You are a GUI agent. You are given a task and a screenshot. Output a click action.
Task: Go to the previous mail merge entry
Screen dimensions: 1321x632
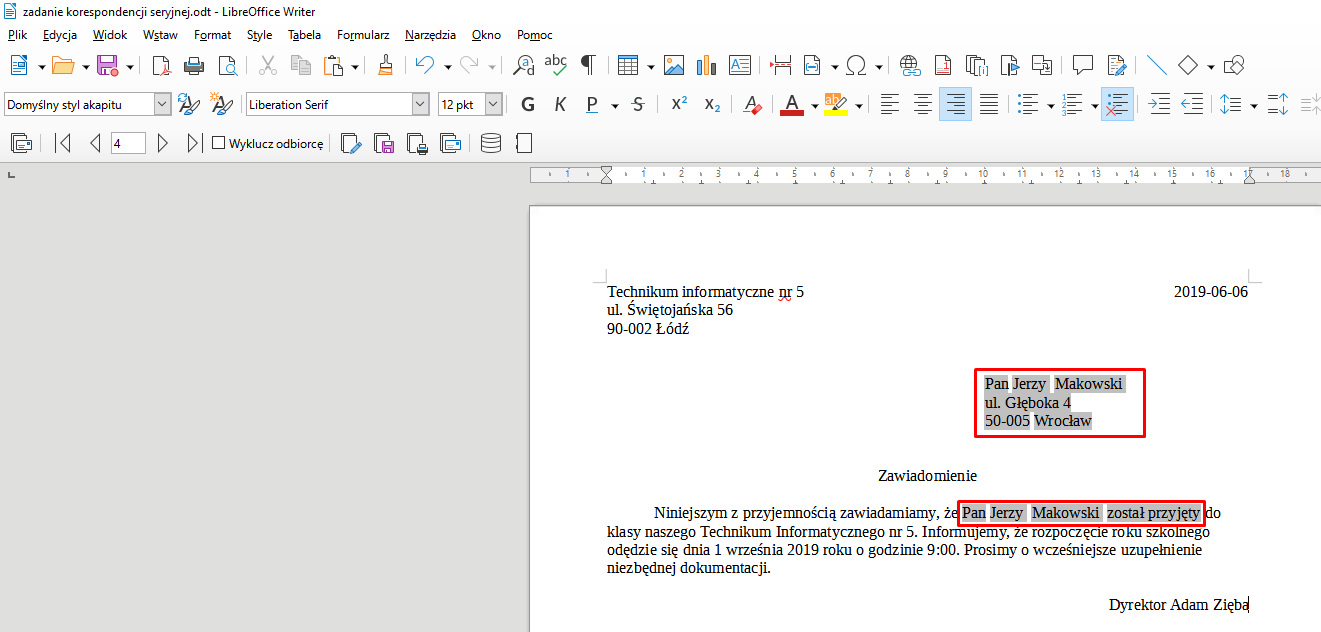click(x=95, y=144)
